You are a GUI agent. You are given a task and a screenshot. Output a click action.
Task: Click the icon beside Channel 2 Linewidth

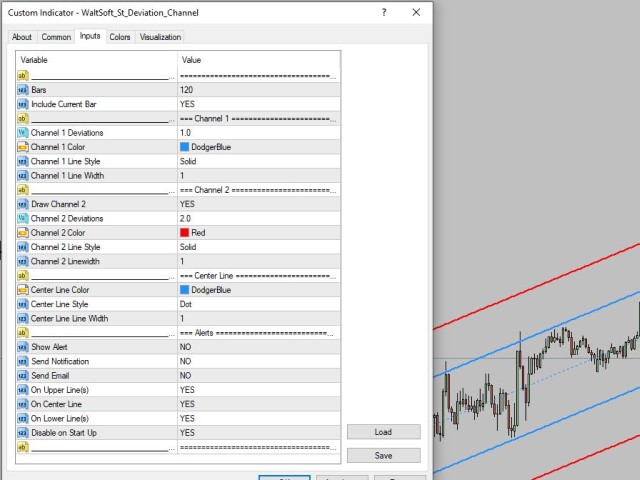(23, 261)
